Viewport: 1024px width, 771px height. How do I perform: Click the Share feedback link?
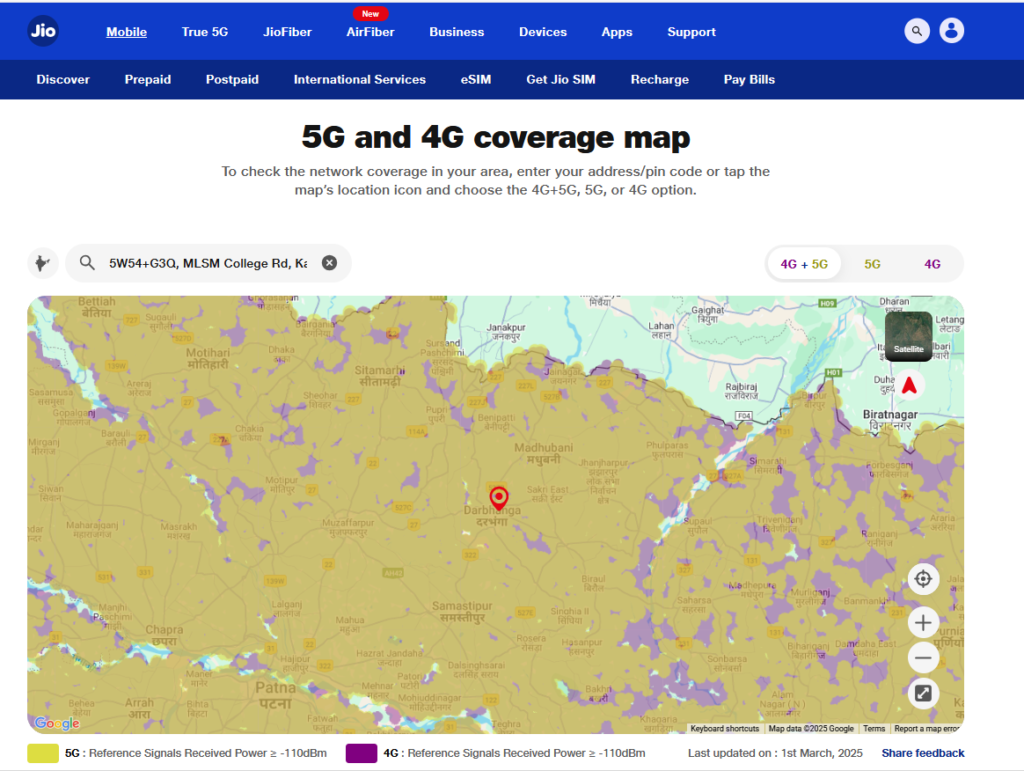coord(923,753)
